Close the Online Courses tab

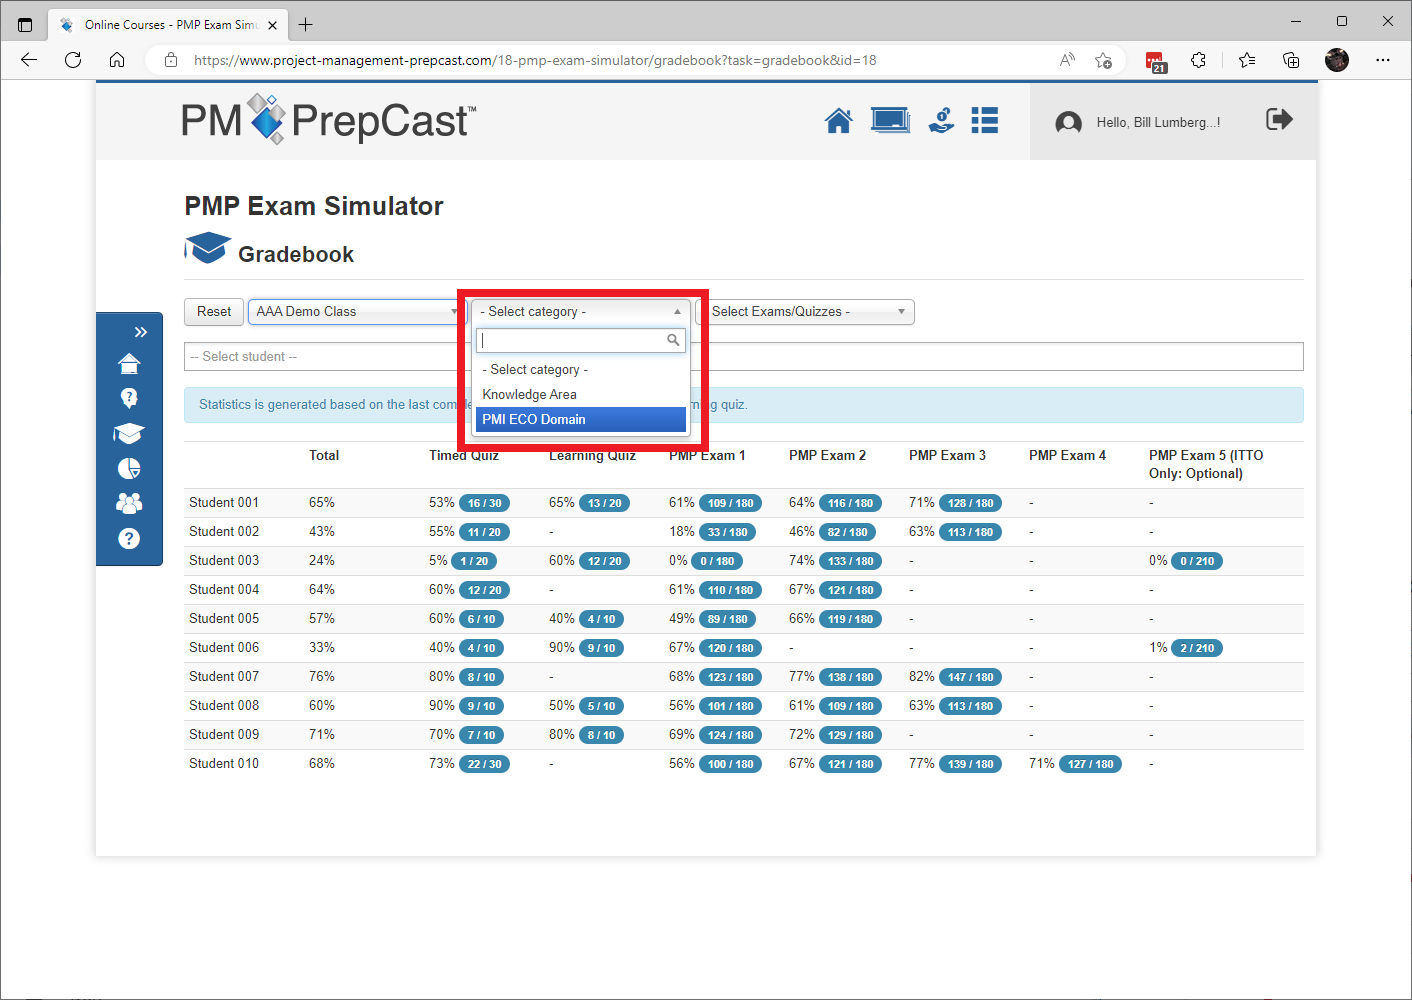point(272,25)
